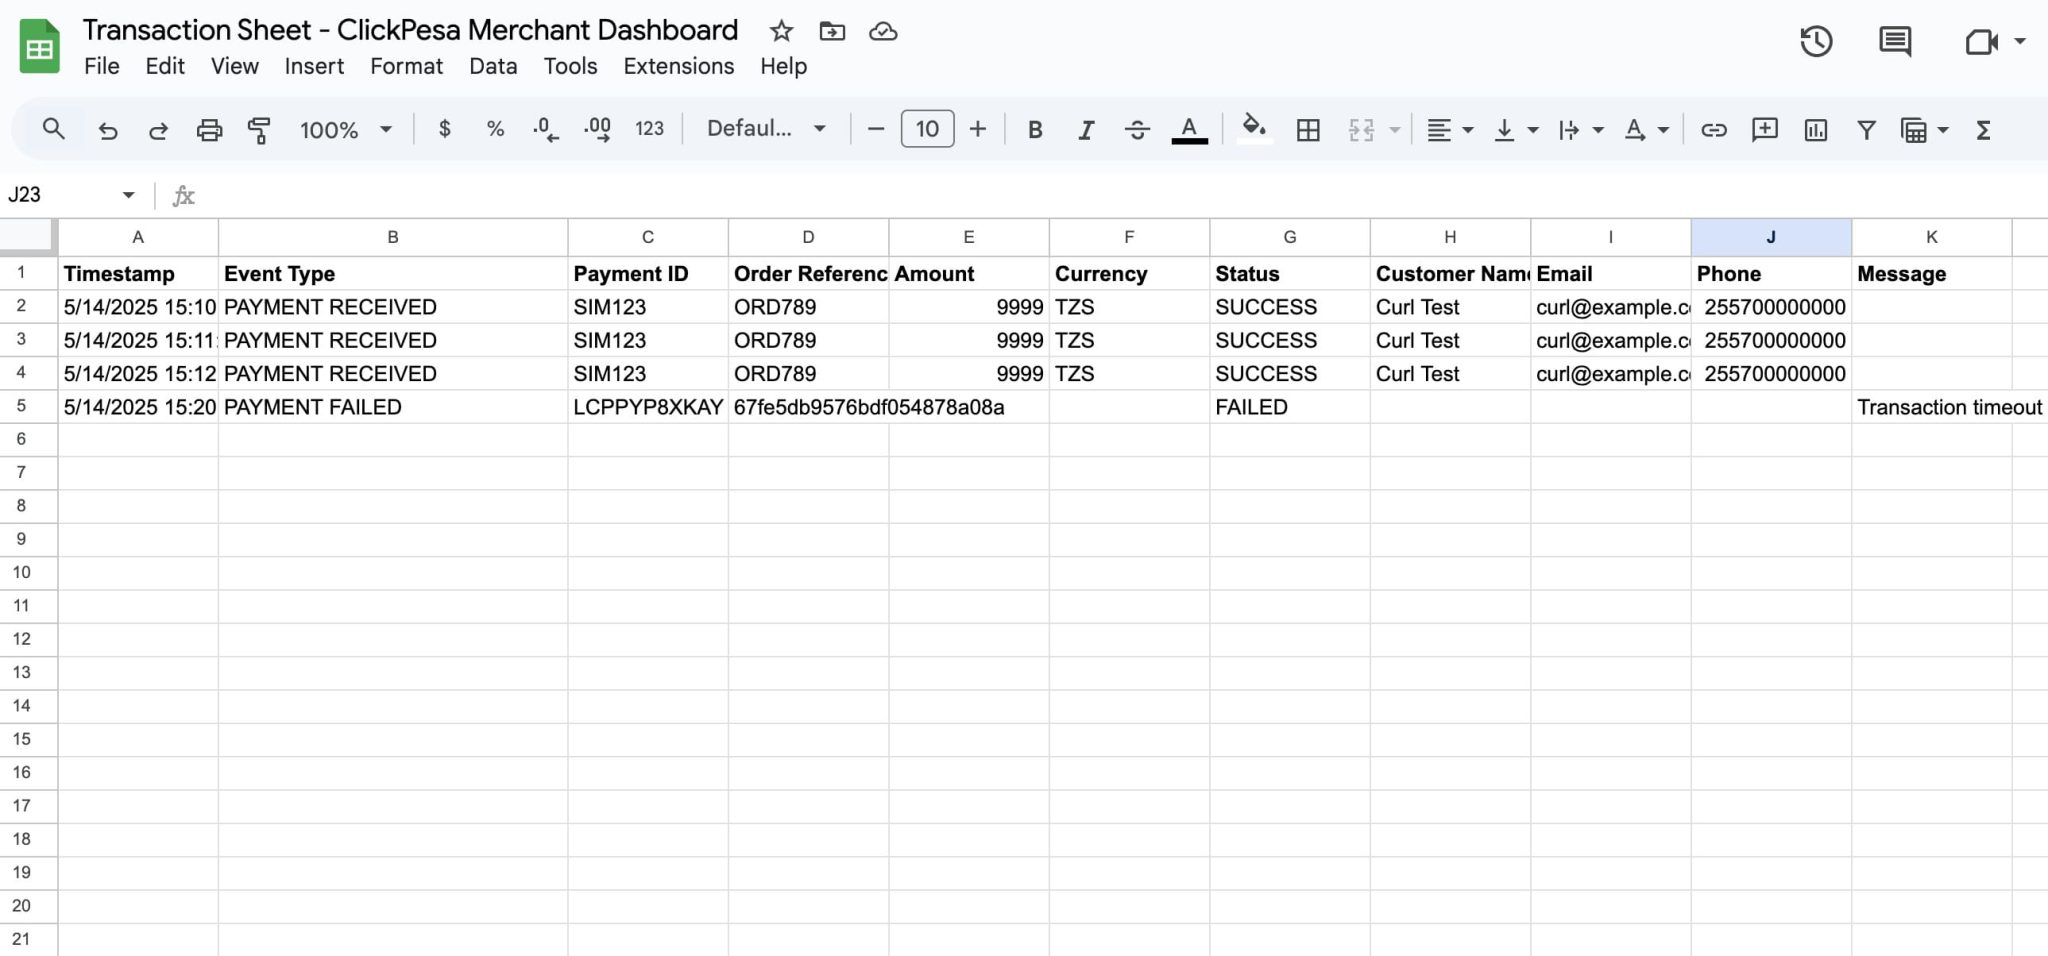Click the search menus magnifier icon

pyautogui.click(x=54, y=129)
